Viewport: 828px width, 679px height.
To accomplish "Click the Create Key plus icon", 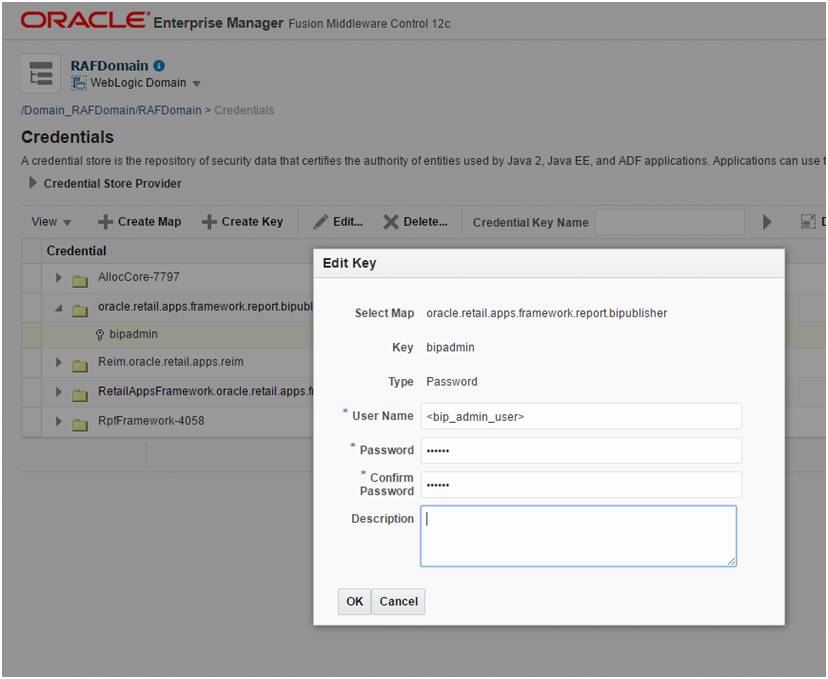I will 209,222.
